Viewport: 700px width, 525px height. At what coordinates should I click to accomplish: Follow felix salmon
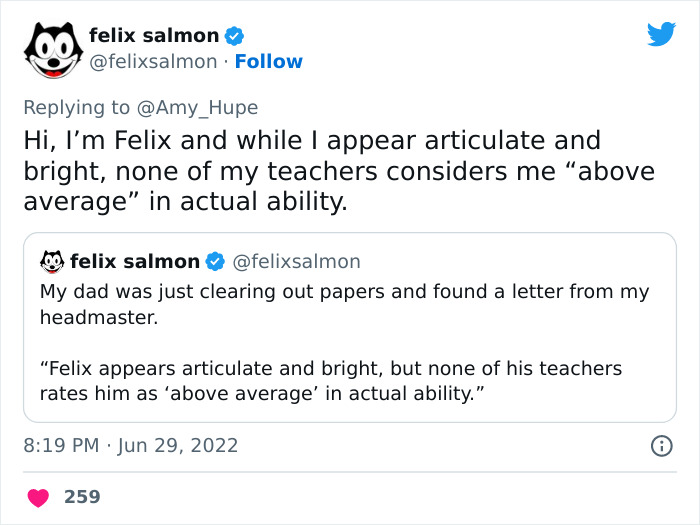pos(268,62)
